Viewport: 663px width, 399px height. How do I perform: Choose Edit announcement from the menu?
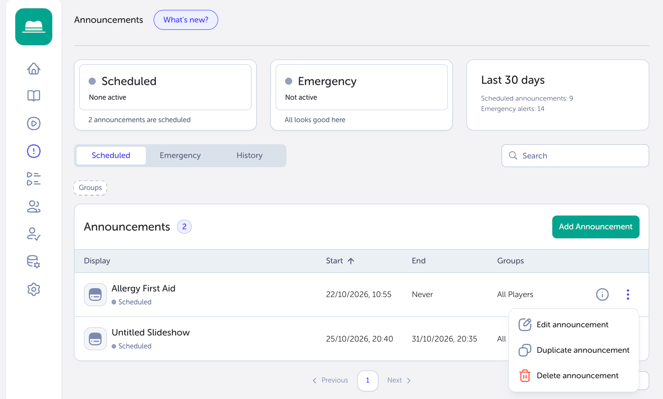pyautogui.click(x=573, y=325)
